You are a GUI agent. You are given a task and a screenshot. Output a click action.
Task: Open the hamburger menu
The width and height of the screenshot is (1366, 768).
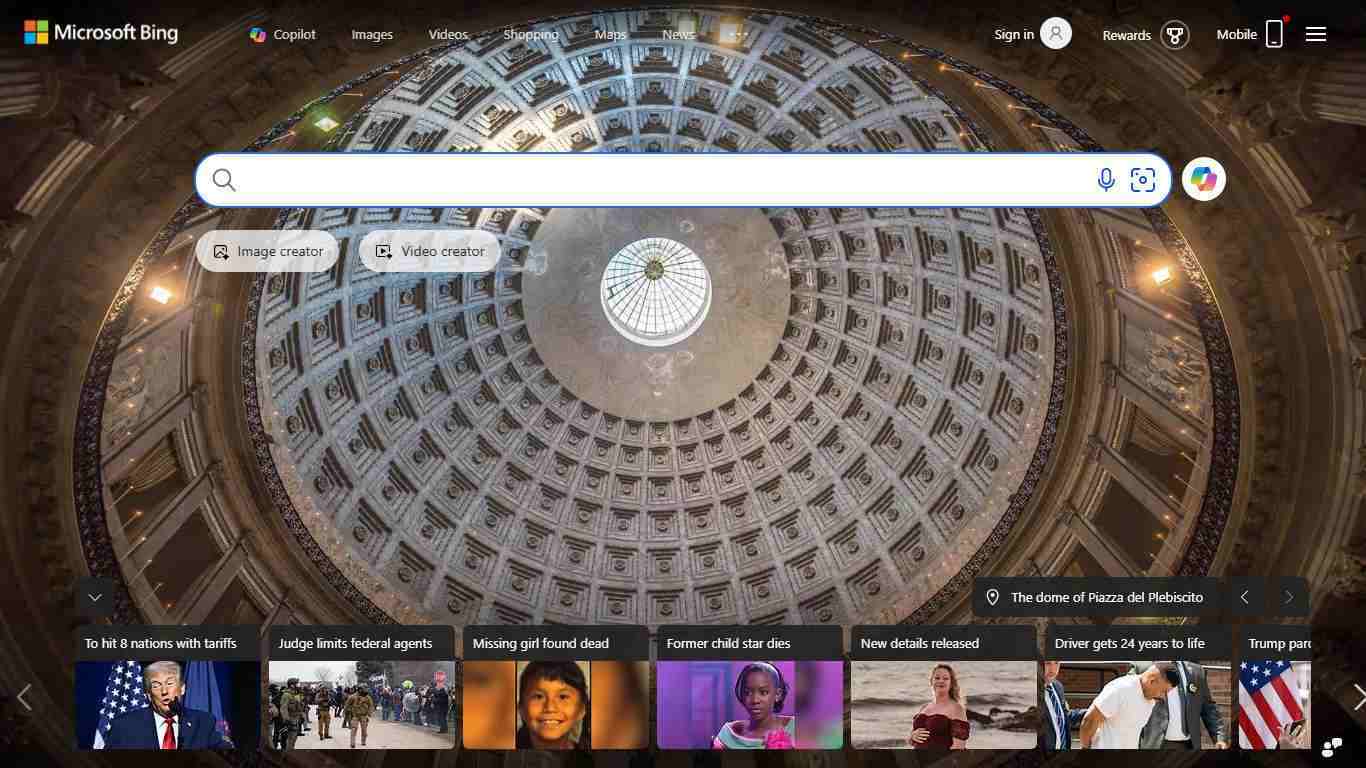pyautogui.click(x=1315, y=33)
